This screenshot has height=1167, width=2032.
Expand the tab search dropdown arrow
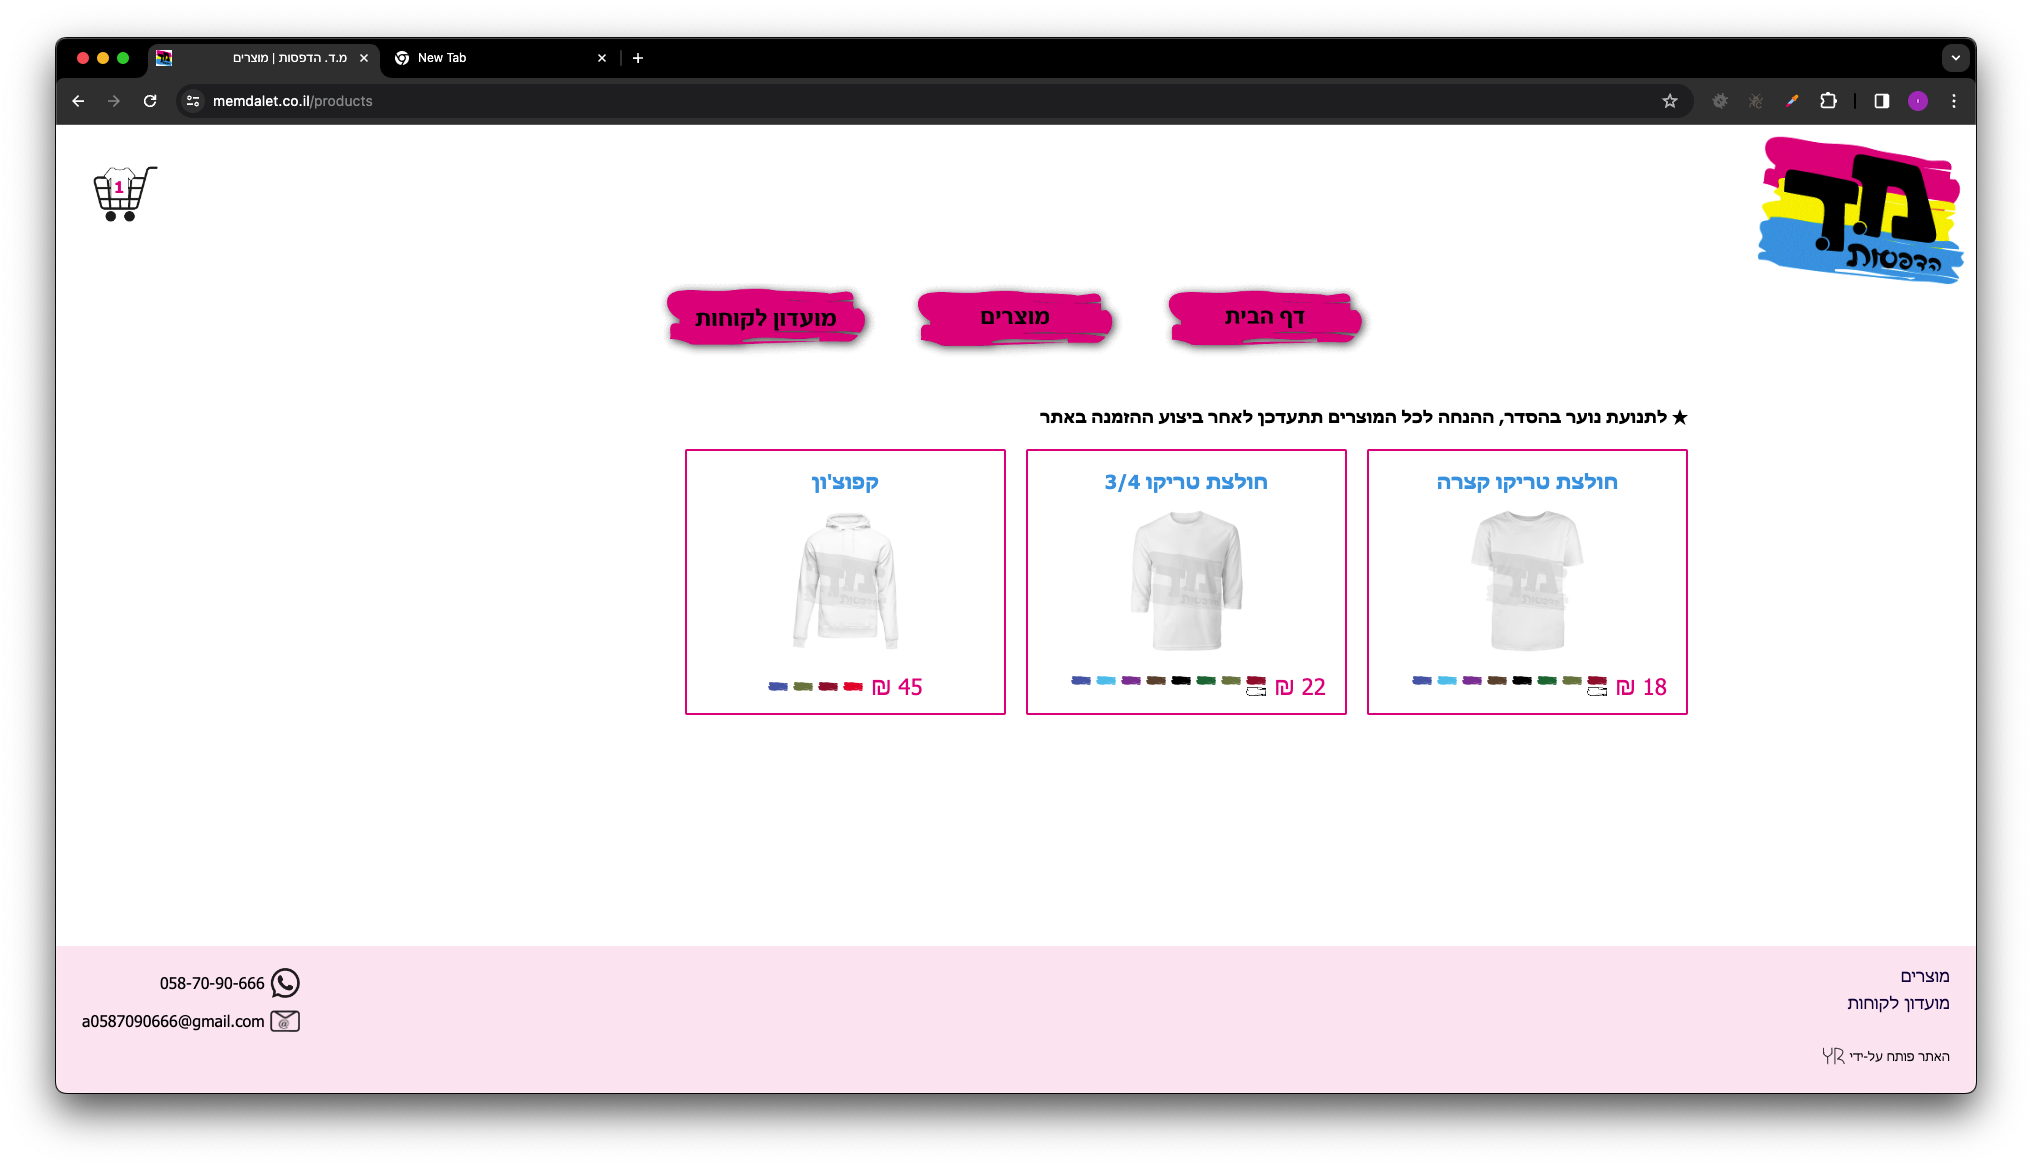pyautogui.click(x=1956, y=58)
